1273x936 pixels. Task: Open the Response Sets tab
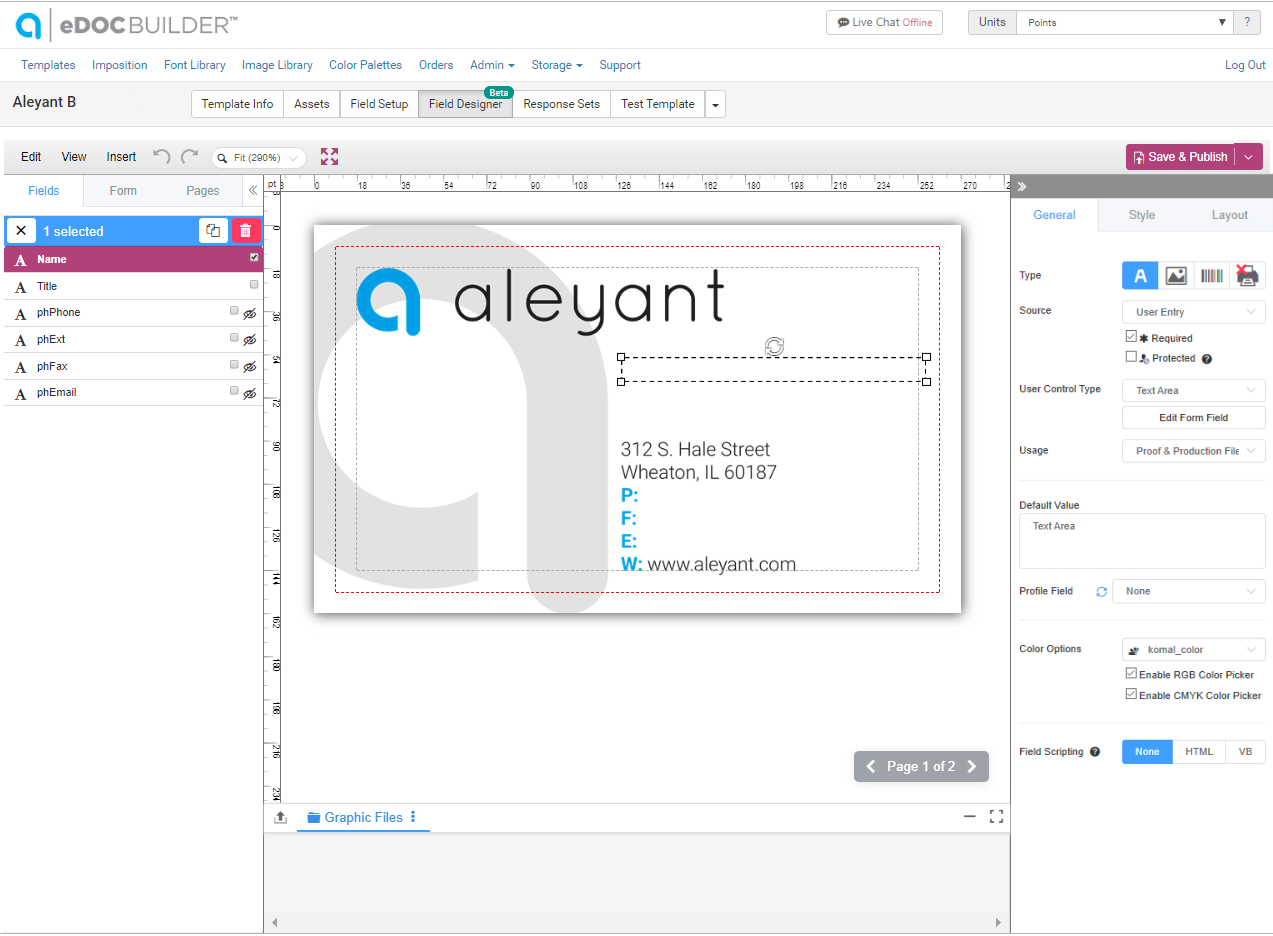(x=561, y=104)
